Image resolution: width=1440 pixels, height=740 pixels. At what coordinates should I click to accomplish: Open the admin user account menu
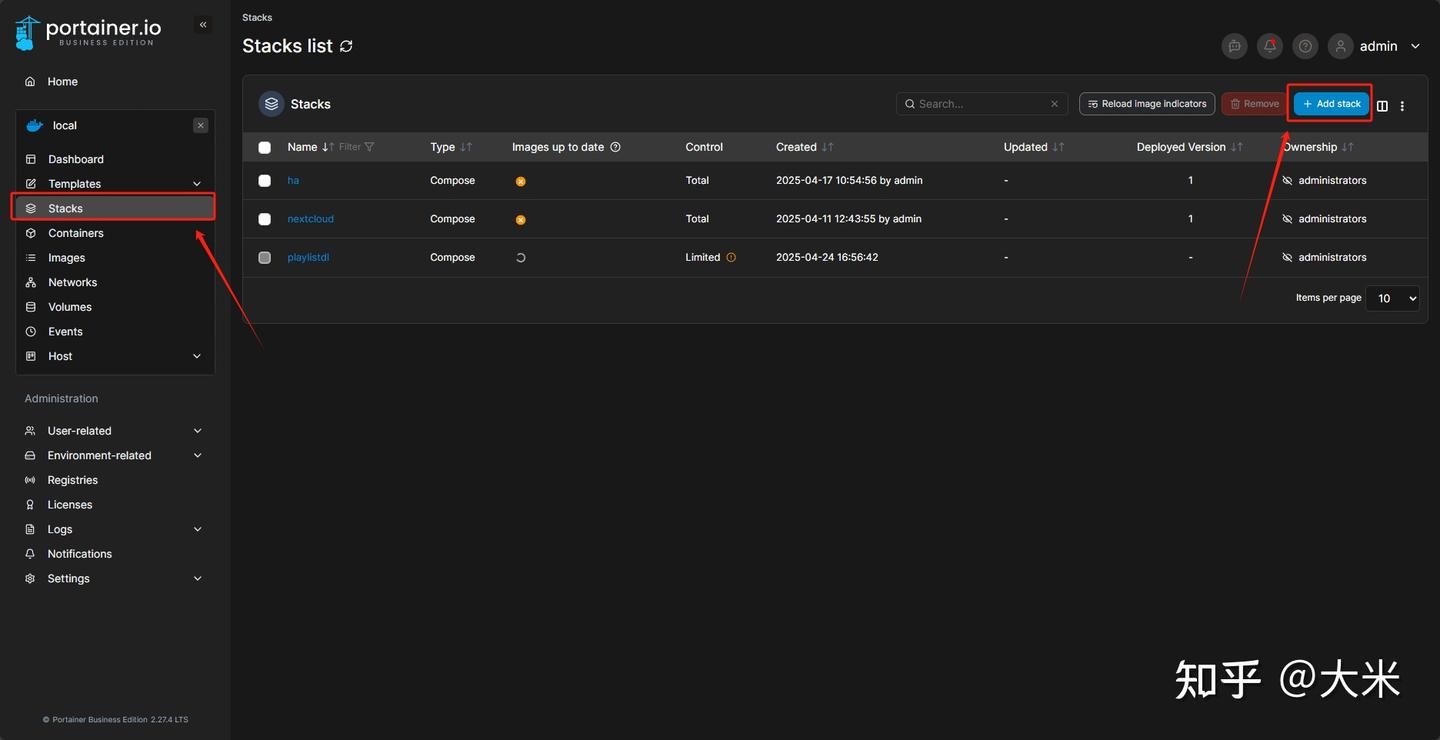[1375, 46]
